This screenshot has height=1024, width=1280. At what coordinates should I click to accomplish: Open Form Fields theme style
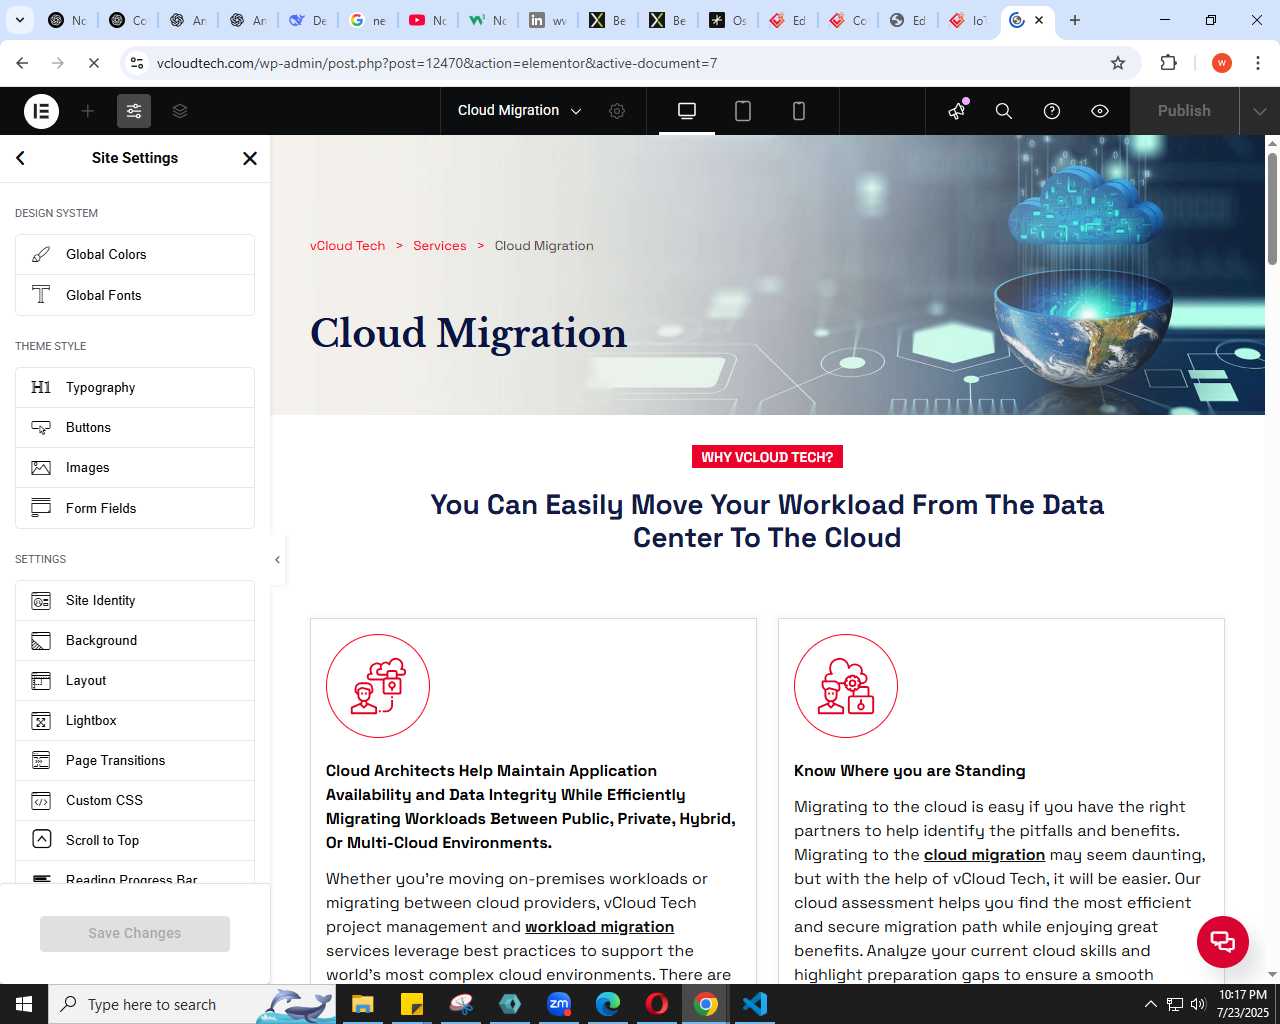[135, 508]
